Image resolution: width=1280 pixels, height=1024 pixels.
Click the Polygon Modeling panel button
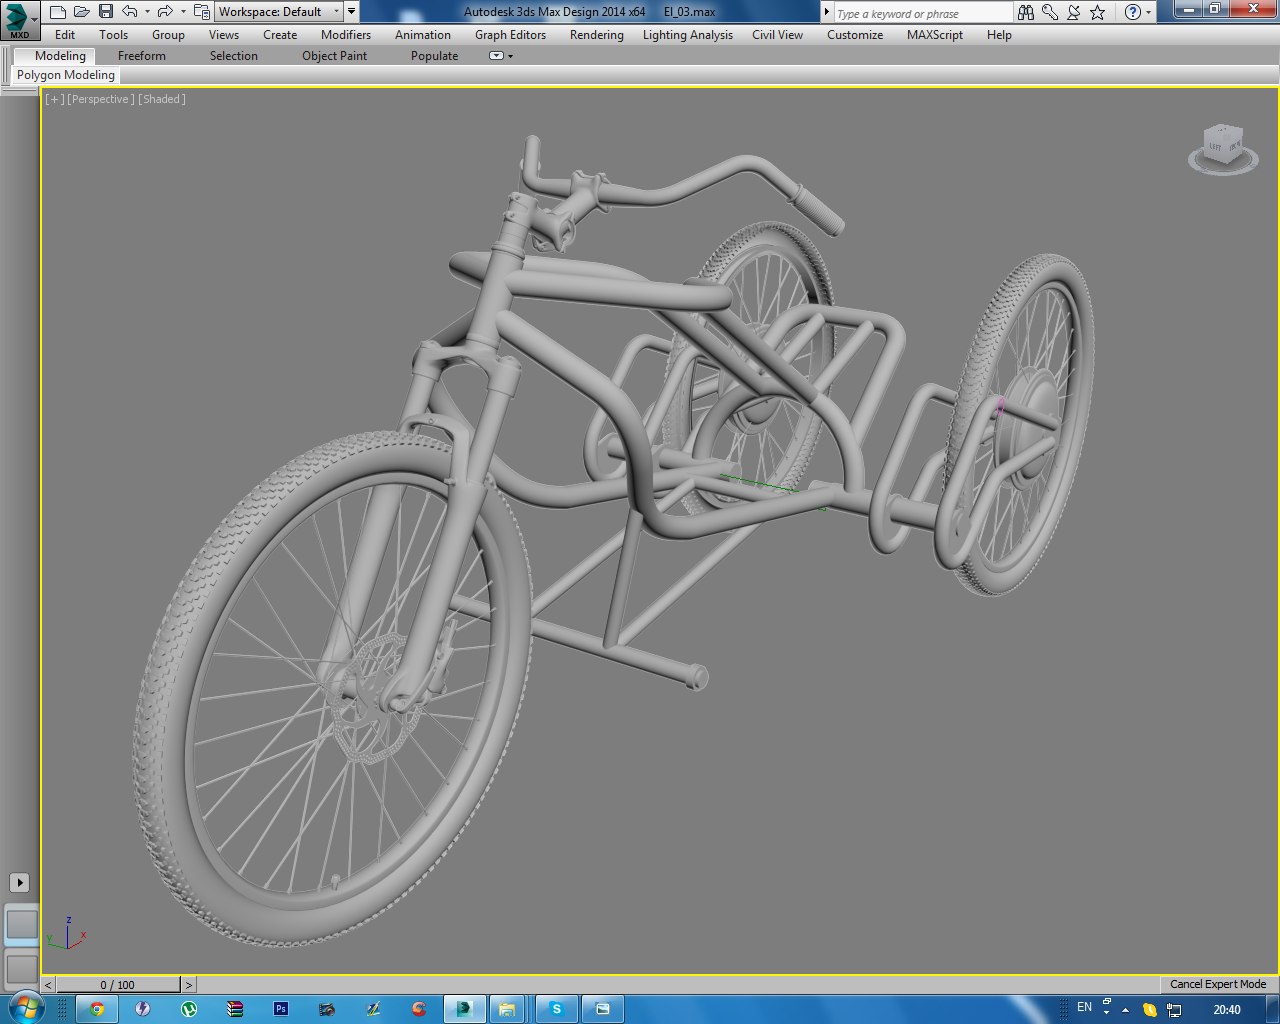pyautogui.click(x=66, y=75)
